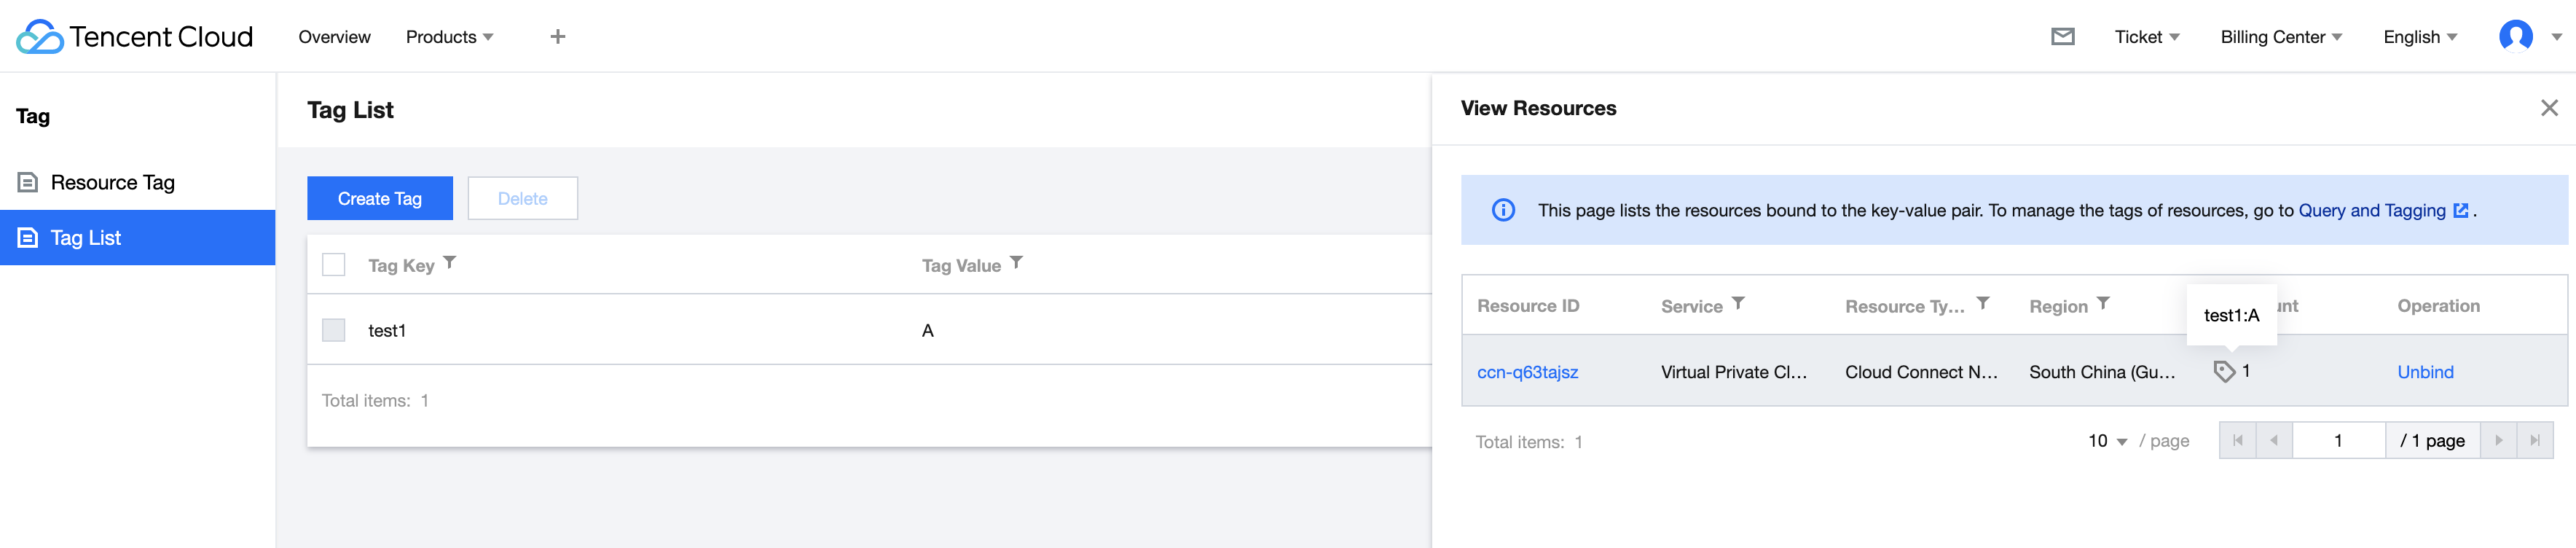Viewport: 2576px width, 548px height.
Task: Unbind the ccn-q63tajsz resource
Action: coord(2425,372)
